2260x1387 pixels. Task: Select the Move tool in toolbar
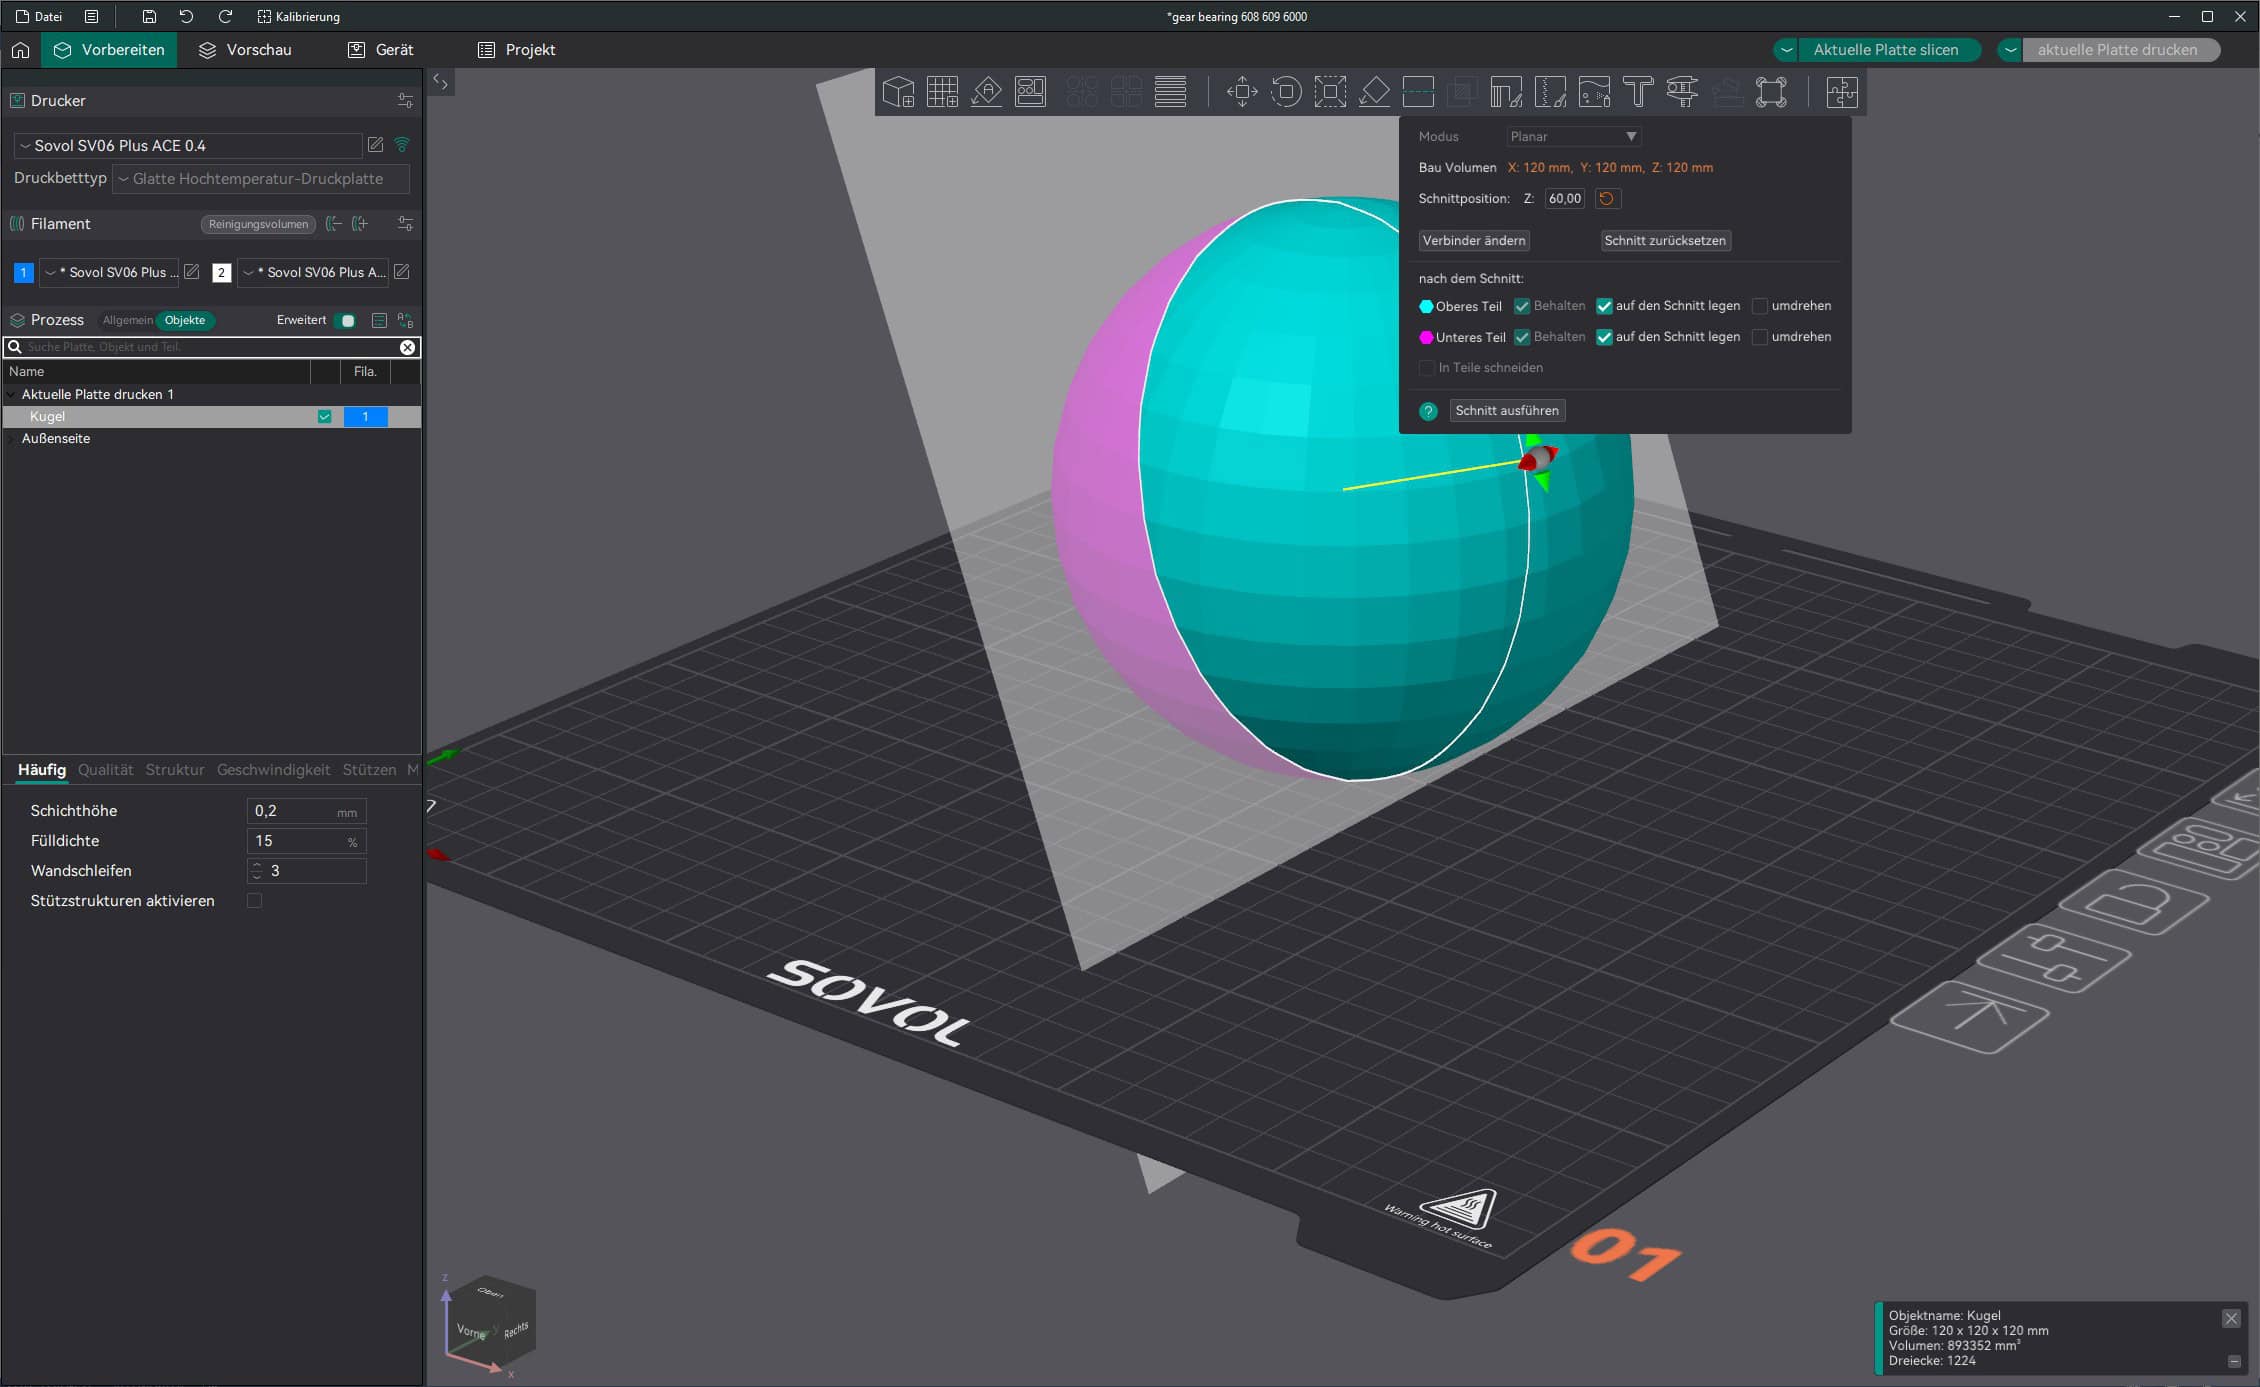tap(1242, 92)
